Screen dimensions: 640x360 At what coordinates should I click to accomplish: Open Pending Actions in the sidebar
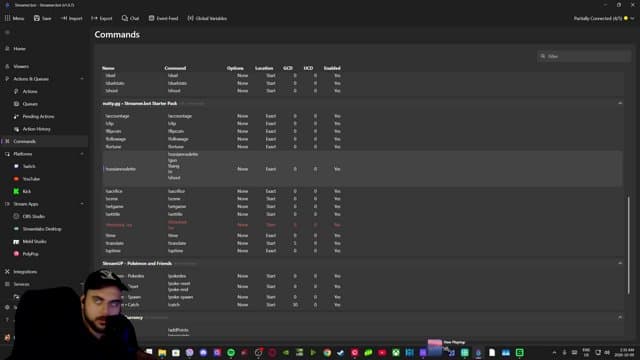tap(38, 116)
